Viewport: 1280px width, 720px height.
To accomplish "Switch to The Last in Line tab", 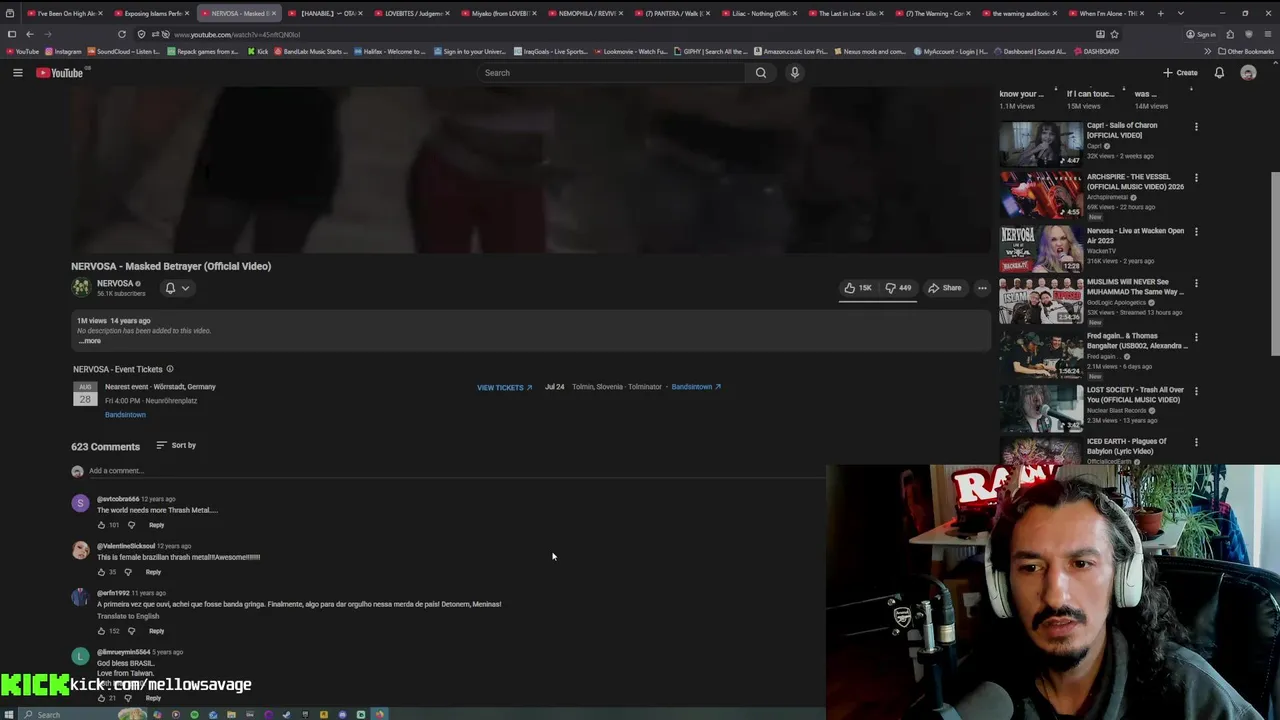I will (848, 13).
